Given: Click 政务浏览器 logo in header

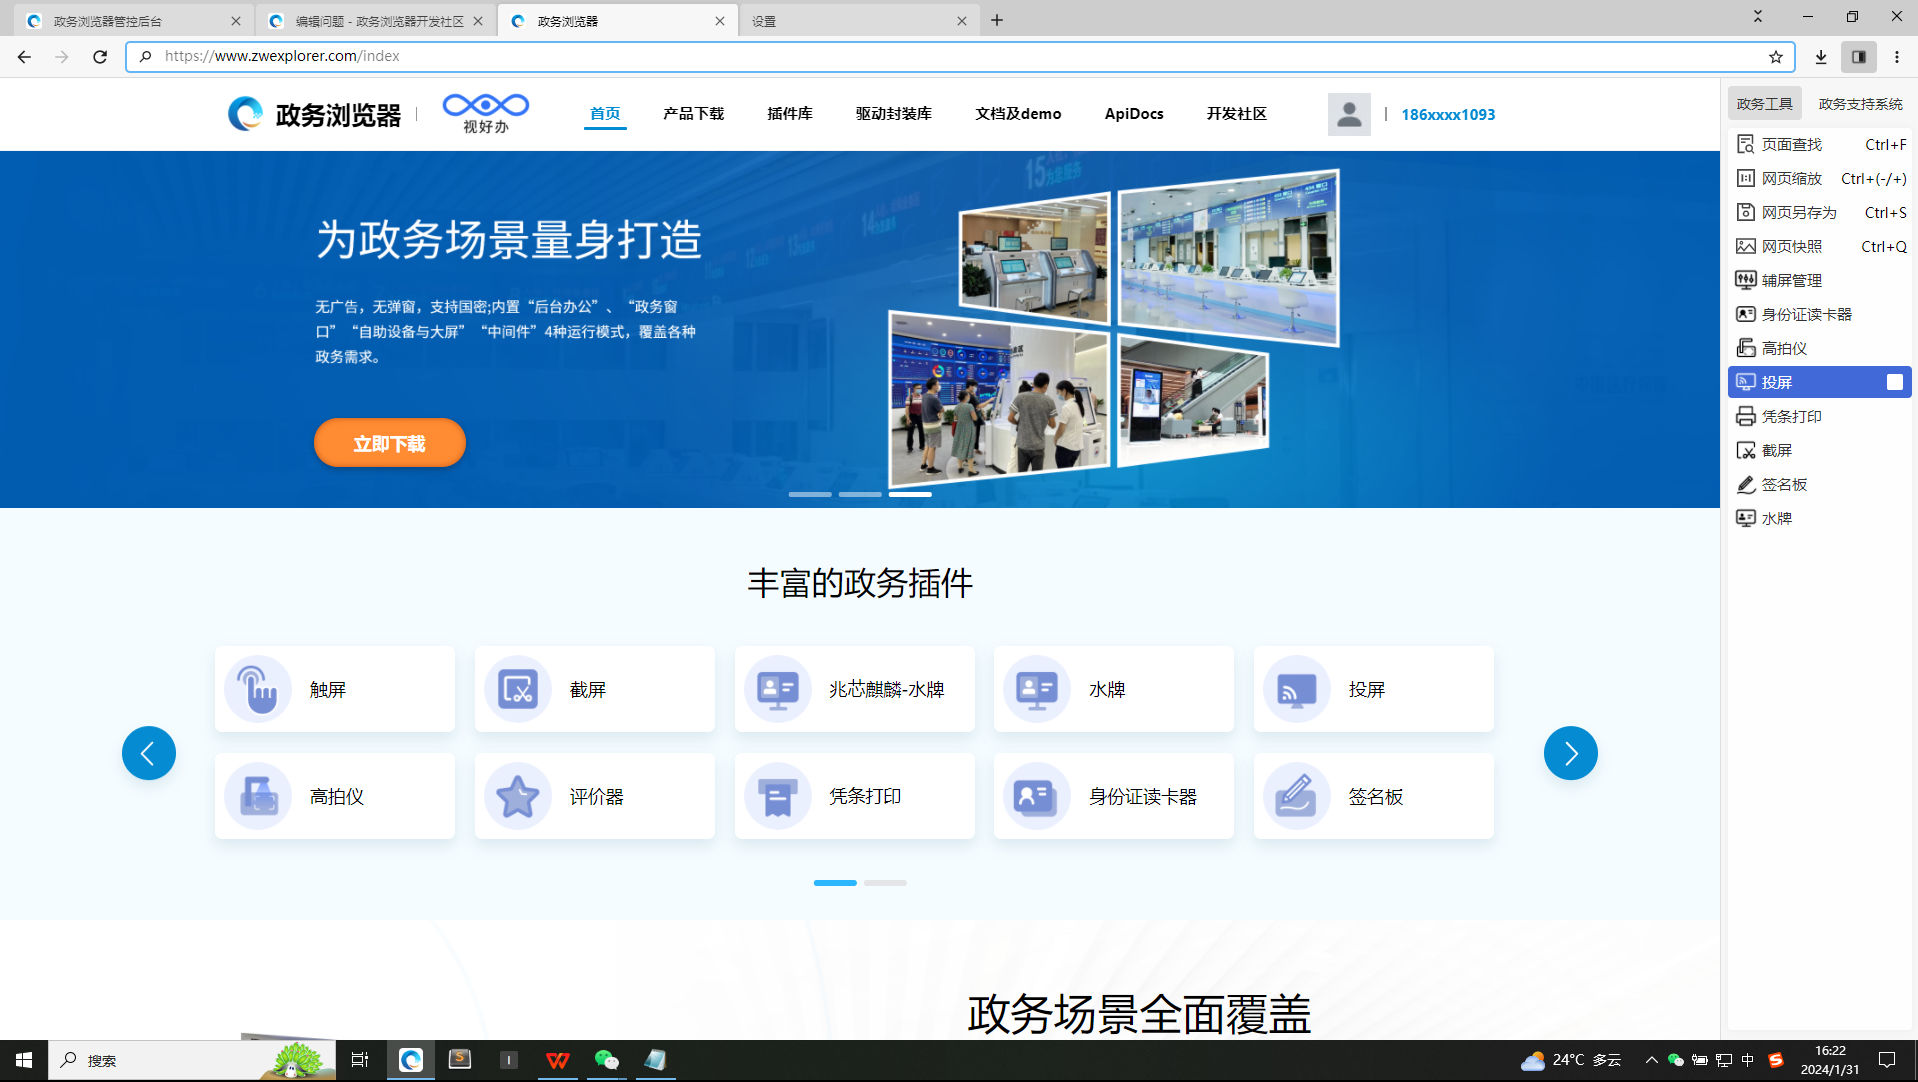Looking at the screenshot, I should (x=314, y=114).
